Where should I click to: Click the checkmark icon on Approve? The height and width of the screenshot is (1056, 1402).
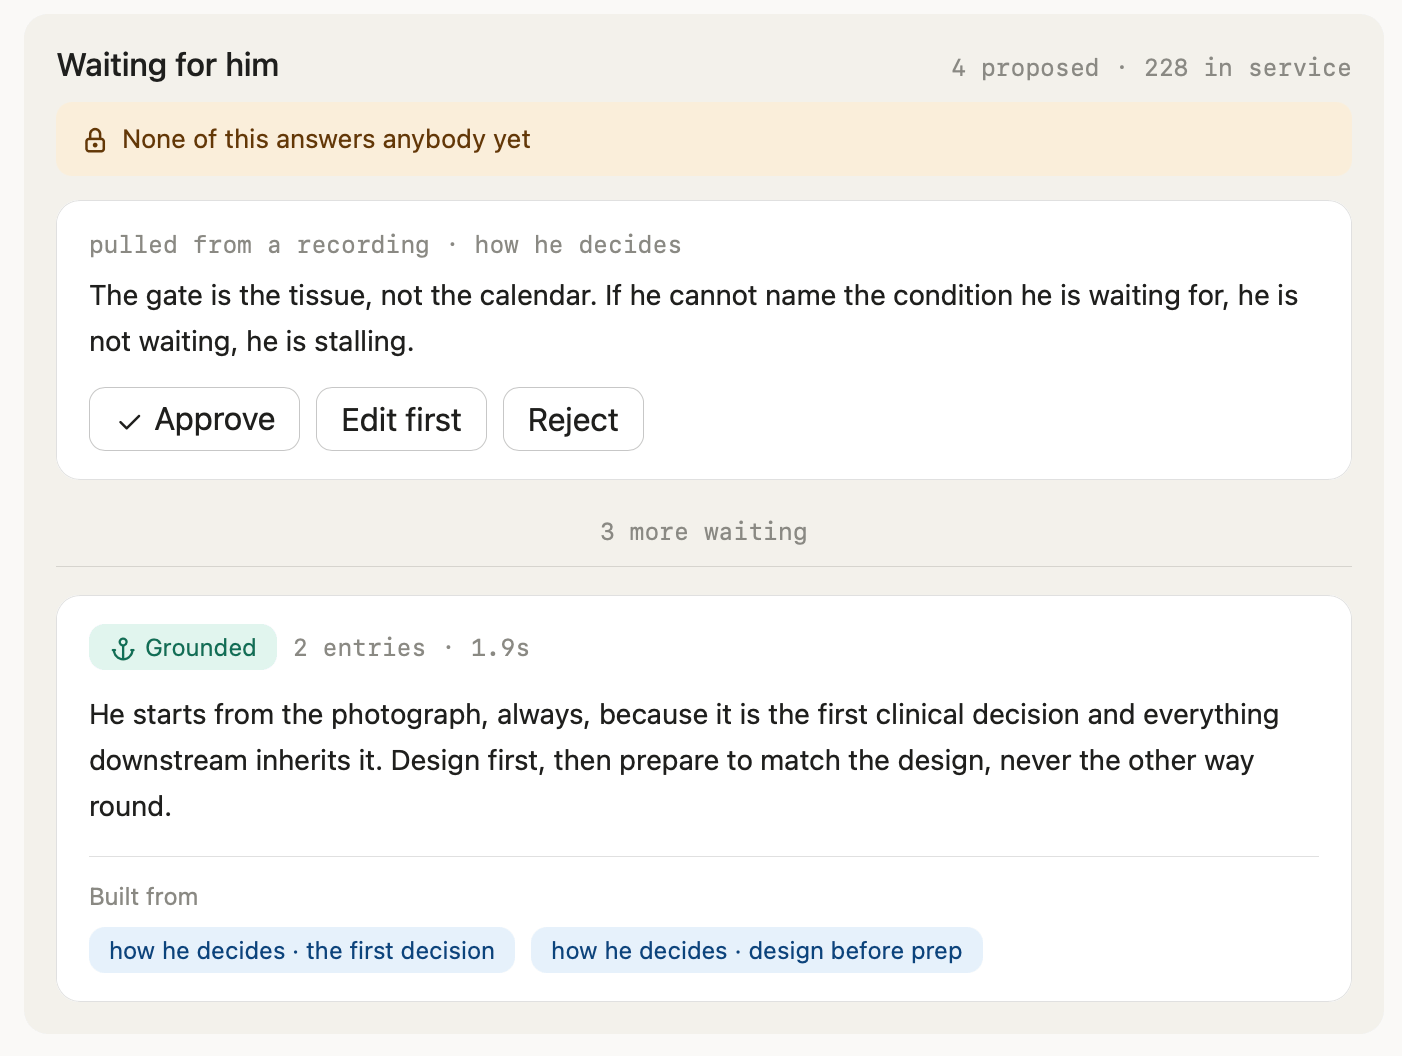click(x=129, y=421)
